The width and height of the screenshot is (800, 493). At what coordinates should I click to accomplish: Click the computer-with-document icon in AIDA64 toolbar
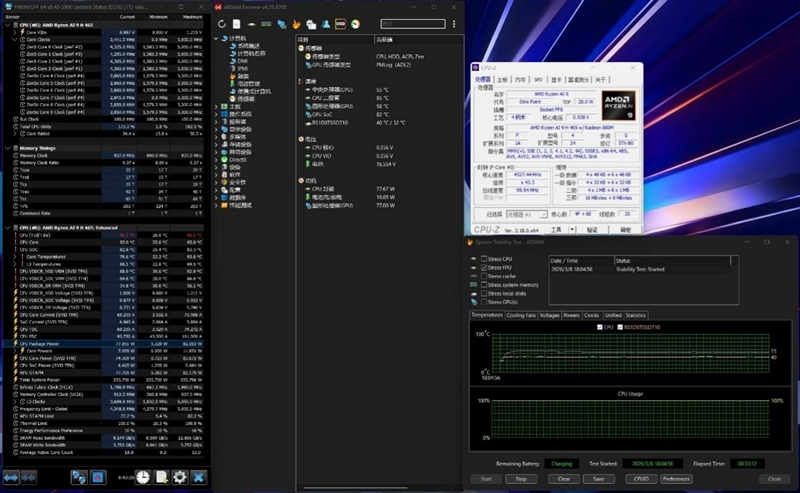click(x=311, y=24)
